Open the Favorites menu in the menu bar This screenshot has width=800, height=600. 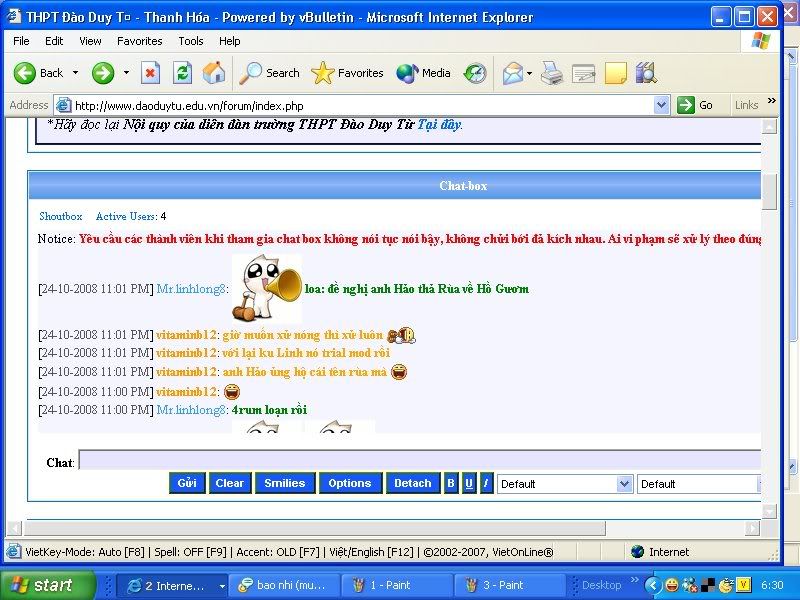point(139,41)
